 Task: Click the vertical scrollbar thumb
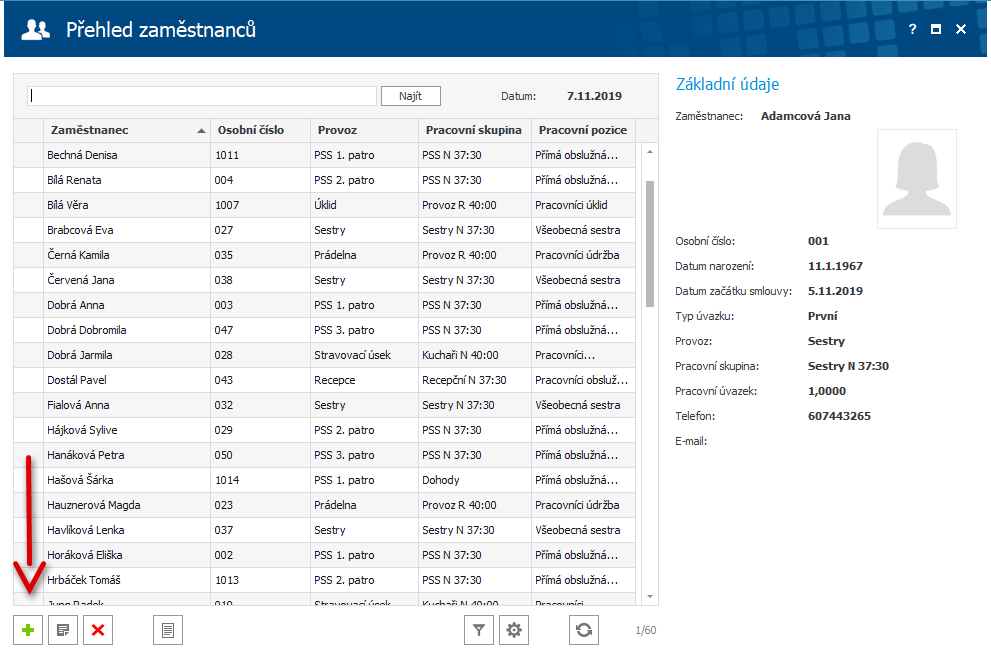coord(650,244)
